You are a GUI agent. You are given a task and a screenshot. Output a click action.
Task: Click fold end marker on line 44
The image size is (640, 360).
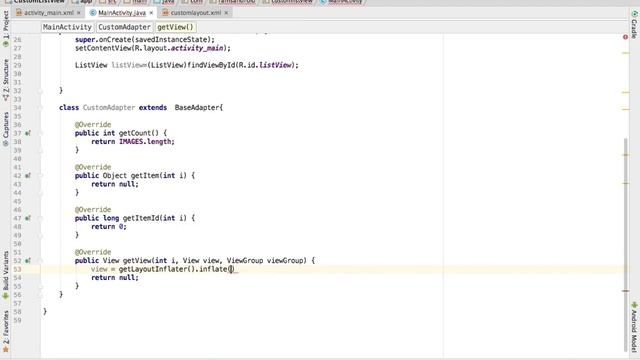point(40,193)
